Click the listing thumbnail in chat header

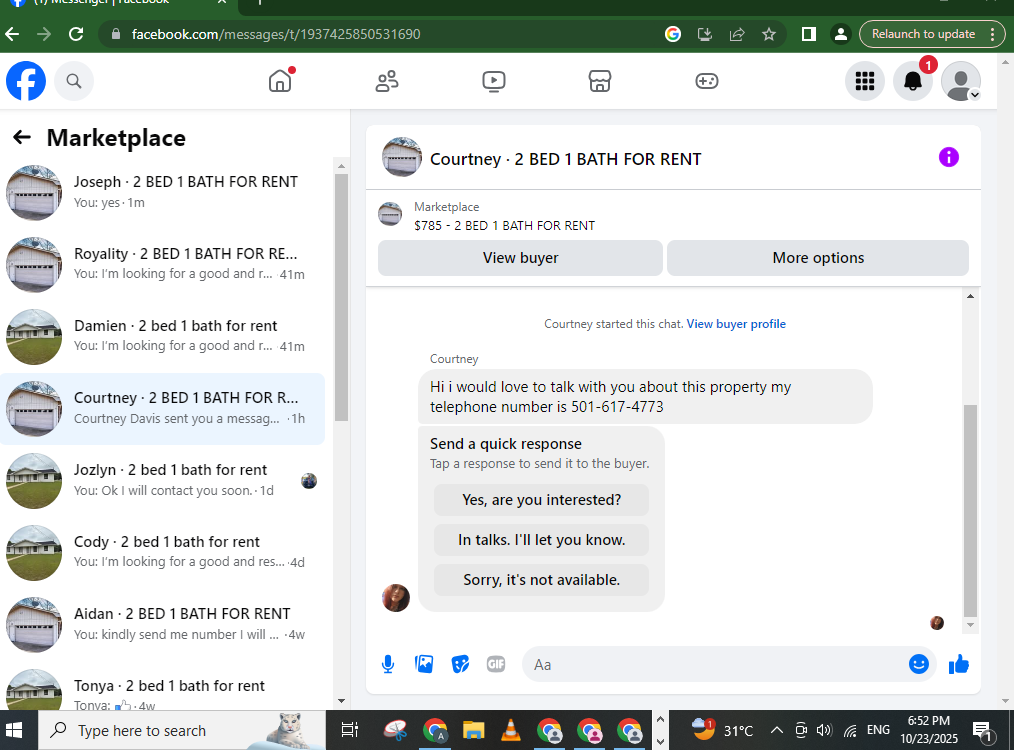point(402,157)
